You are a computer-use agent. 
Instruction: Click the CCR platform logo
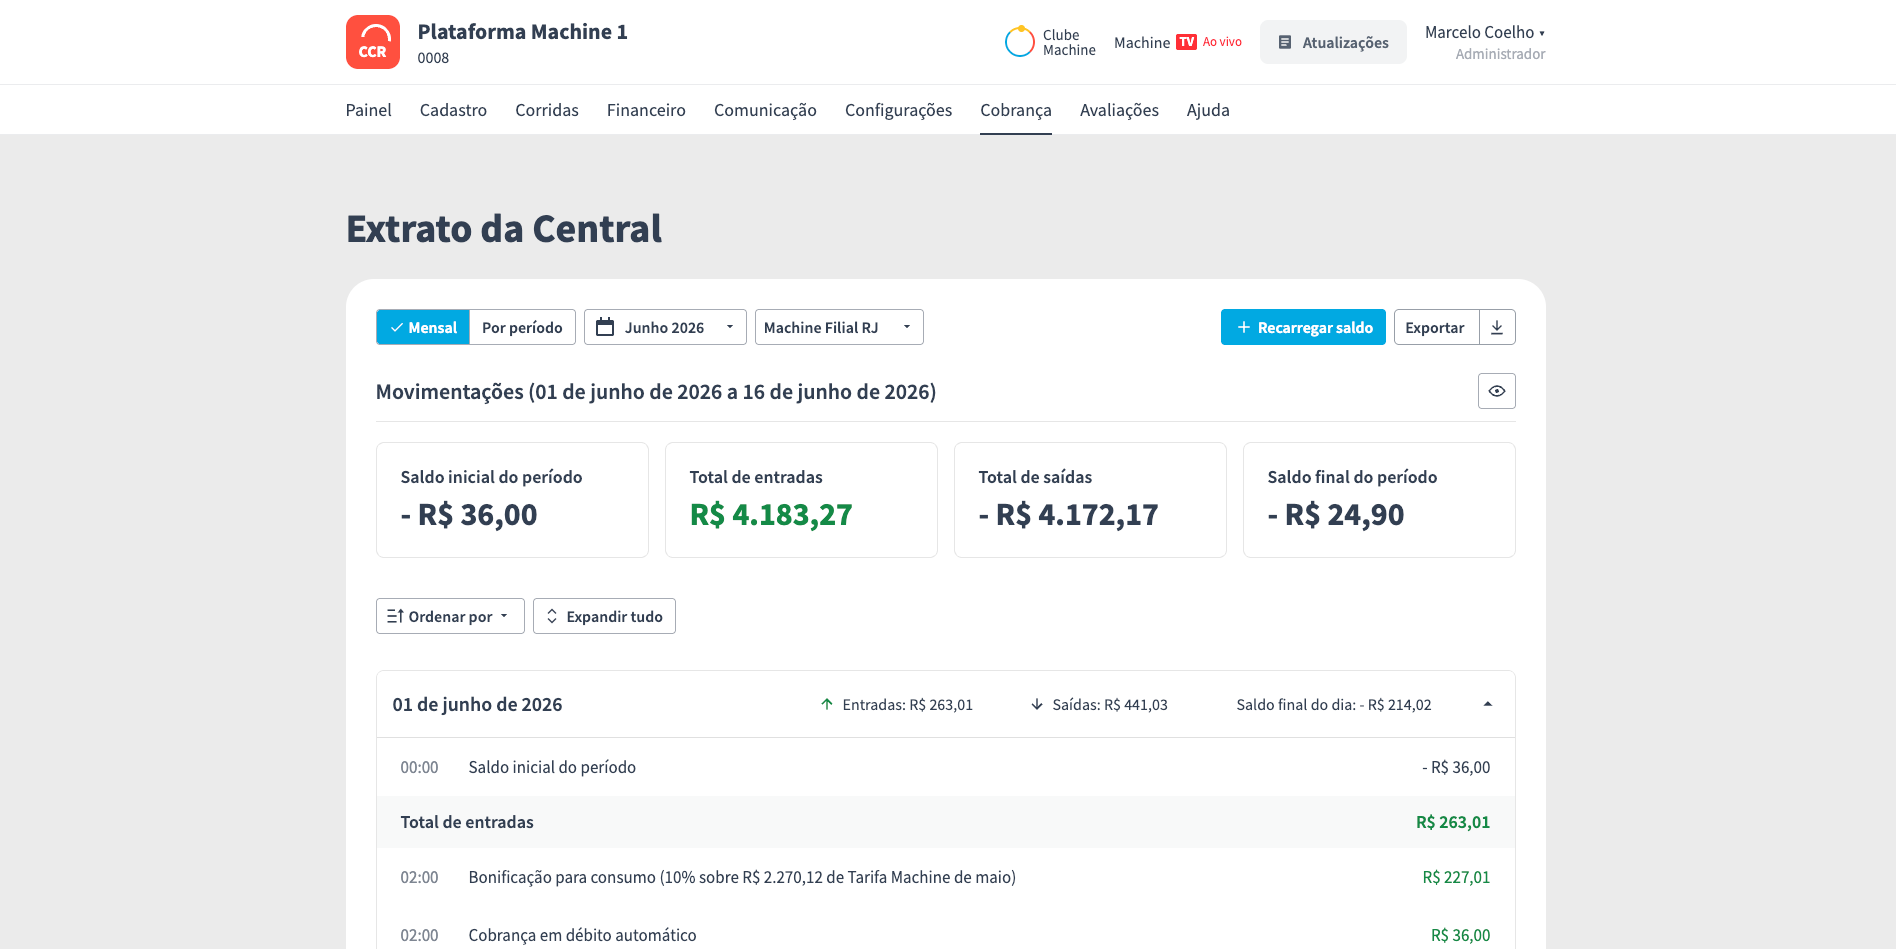(x=373, y=42)
